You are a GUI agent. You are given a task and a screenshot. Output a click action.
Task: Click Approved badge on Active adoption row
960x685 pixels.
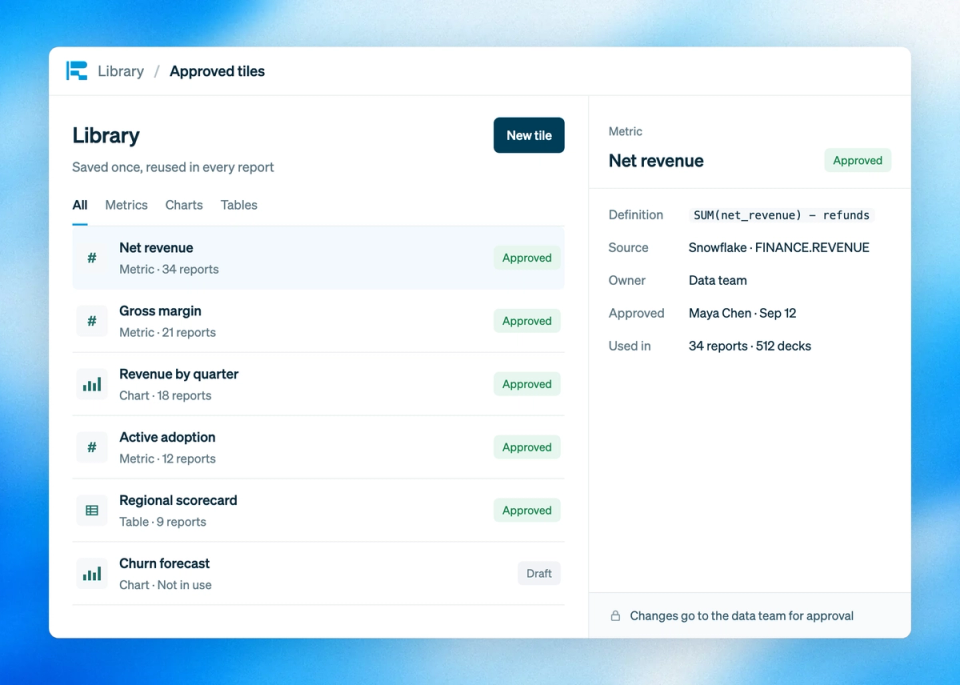pyautogui.click(x=527, y=447)
